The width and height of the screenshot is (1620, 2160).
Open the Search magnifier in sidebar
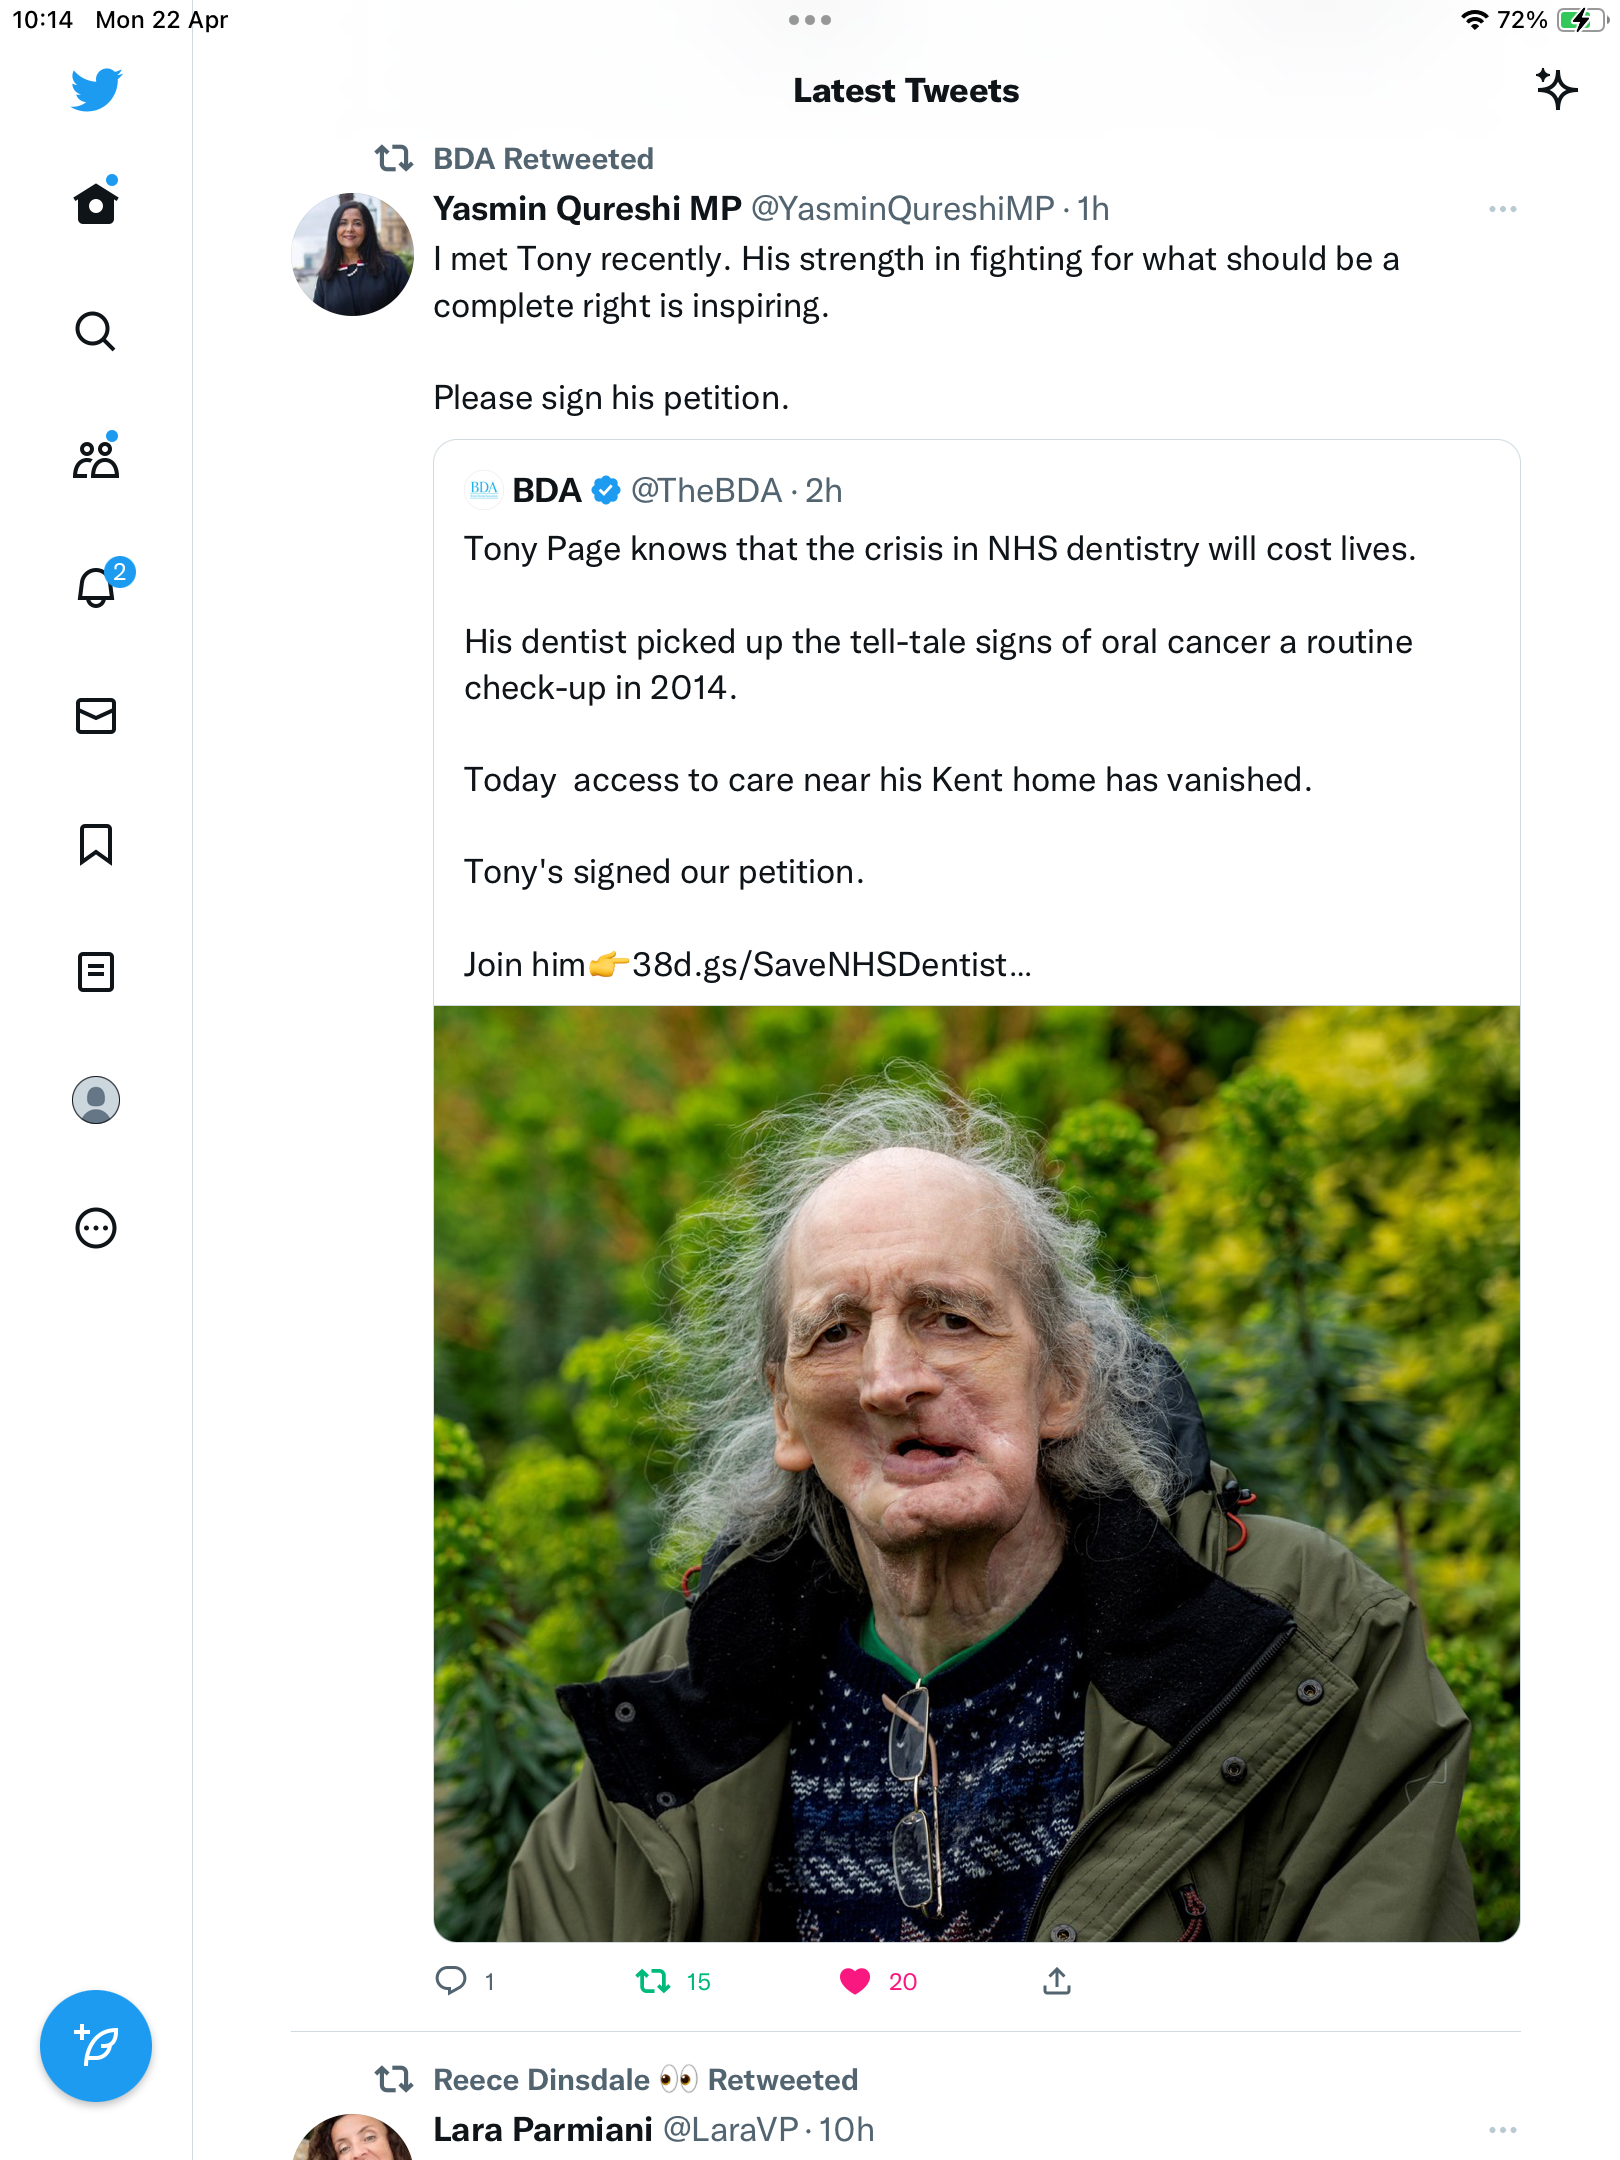[x=96, y=331]
